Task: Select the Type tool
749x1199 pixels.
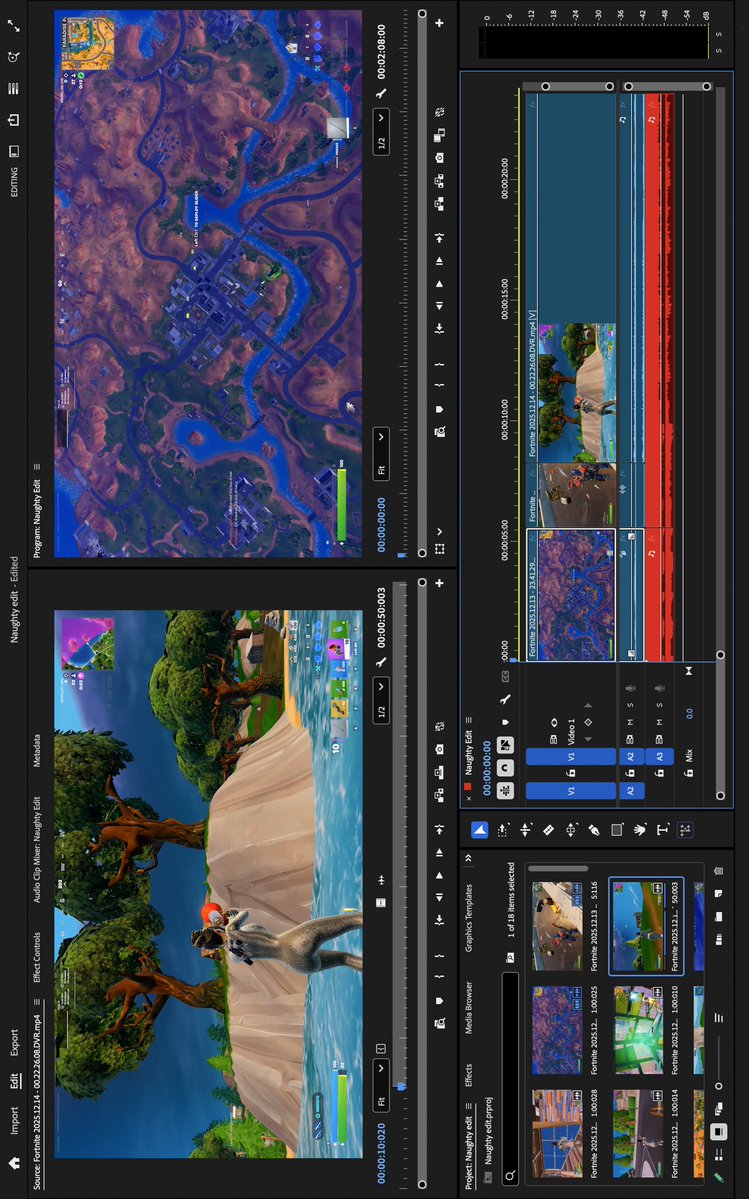Action: click(663, 829)
